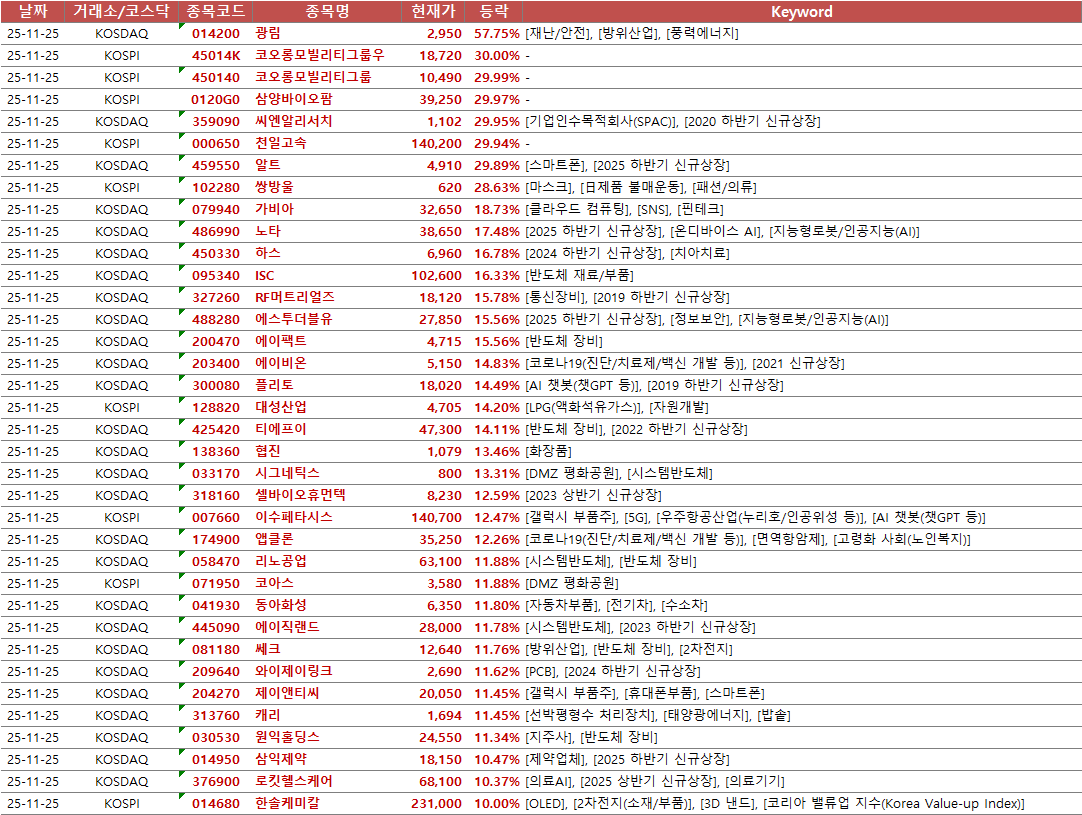Image resolution: width=1082 pixels, height=815 pixels.
Task: Select stock name 한솔케미칼
Action: tap(288, 803)
